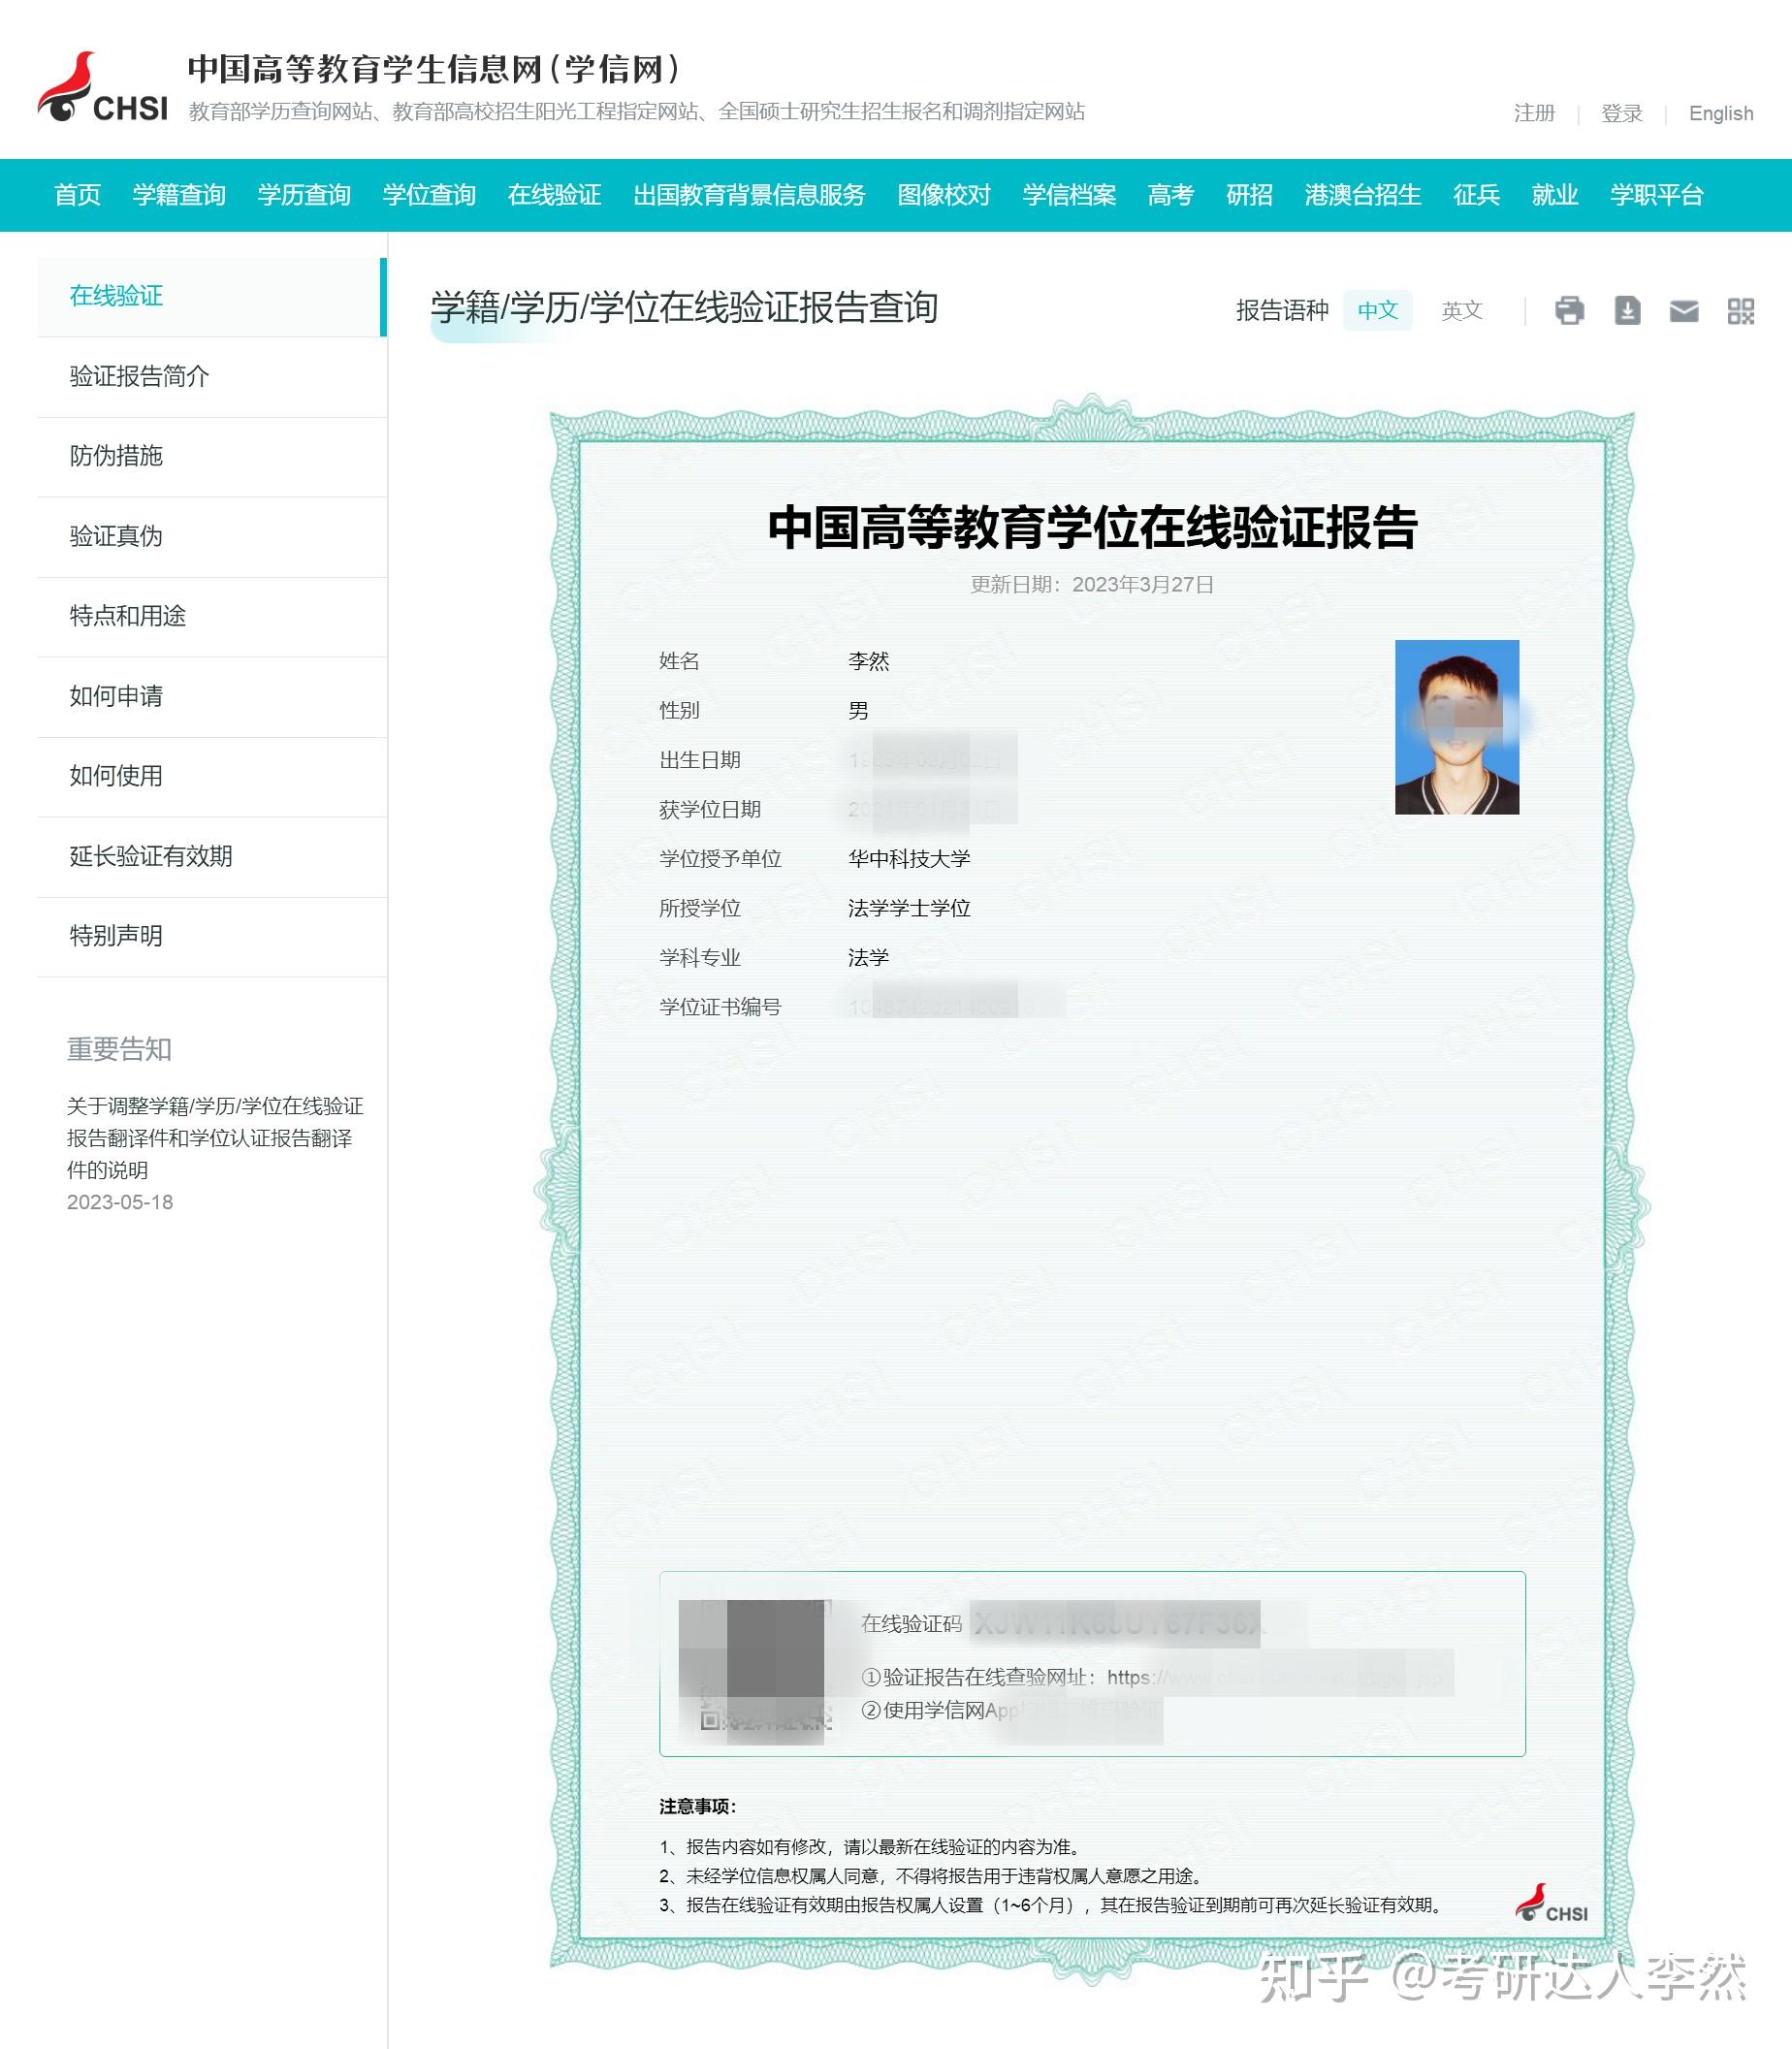Viewport: 1792px width, 2049px height.
Task: Click the 重要告知 heading
Action: [x=119, y=1049]
